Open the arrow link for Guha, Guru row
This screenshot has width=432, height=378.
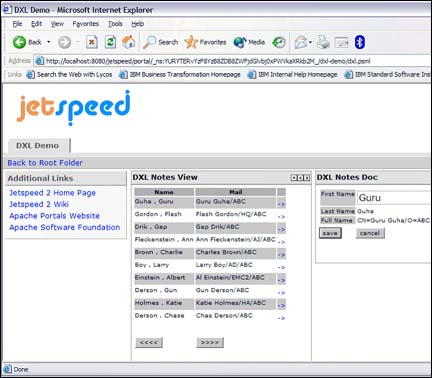click(x=281, y=204)
